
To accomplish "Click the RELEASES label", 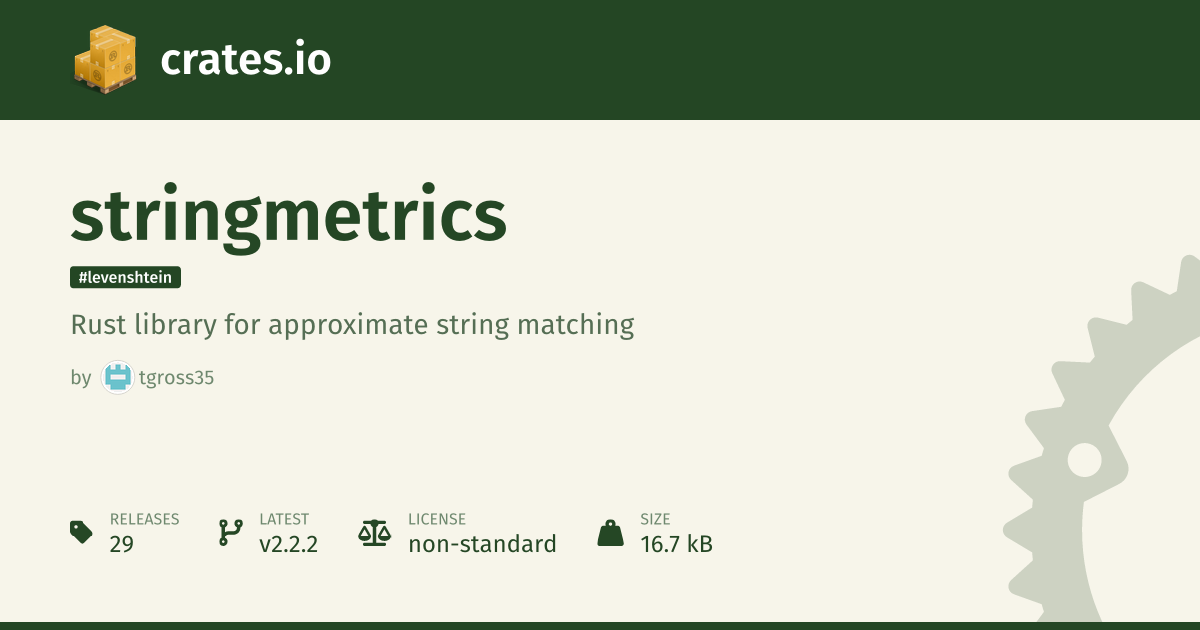I will pyautogui.click(x=144, y=519).
